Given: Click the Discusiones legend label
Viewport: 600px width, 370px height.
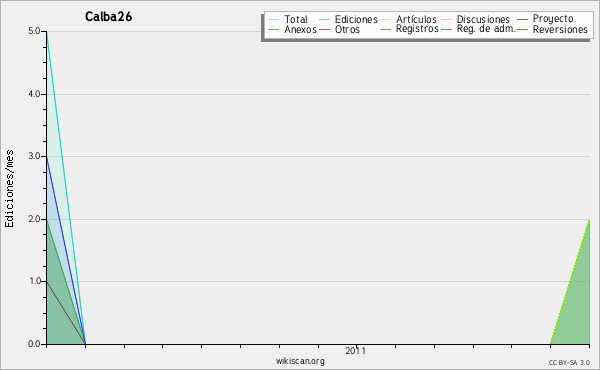Looking at the screenshot, I should [483, 19].
